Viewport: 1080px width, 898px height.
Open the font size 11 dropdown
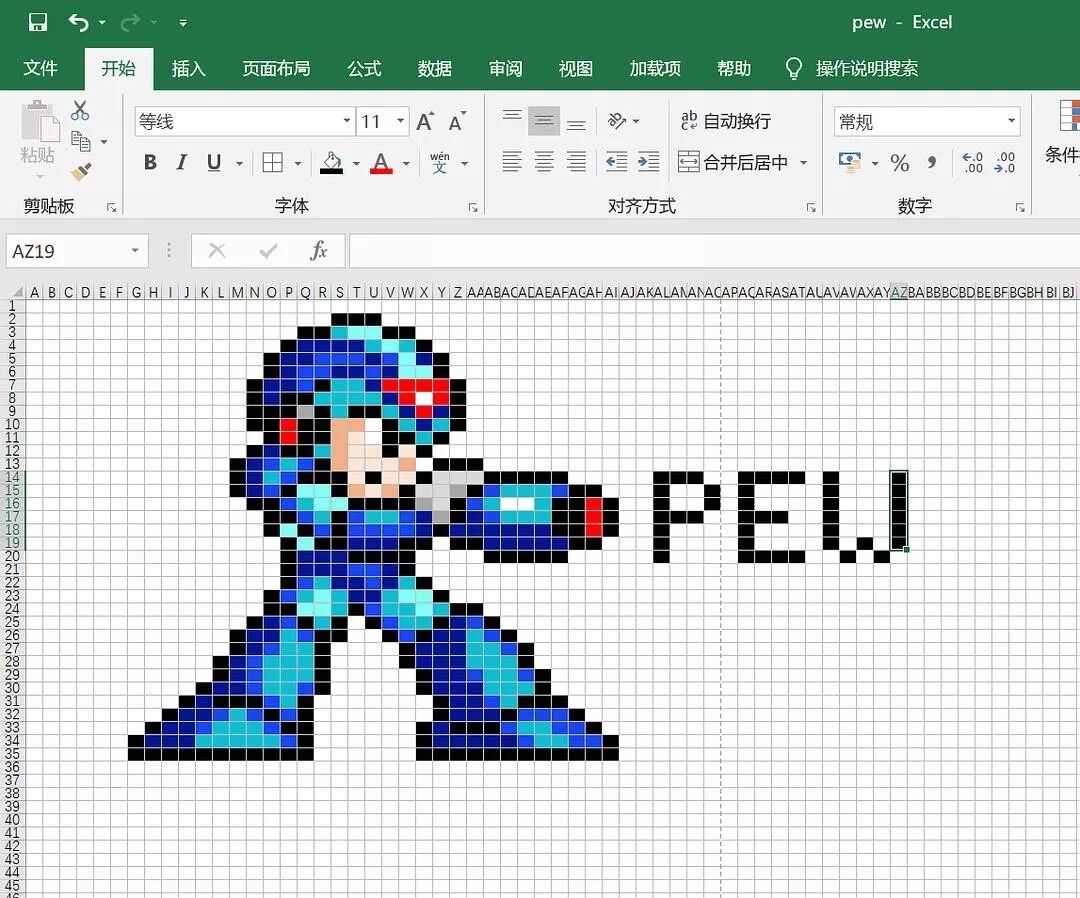(x=400, y=121)
